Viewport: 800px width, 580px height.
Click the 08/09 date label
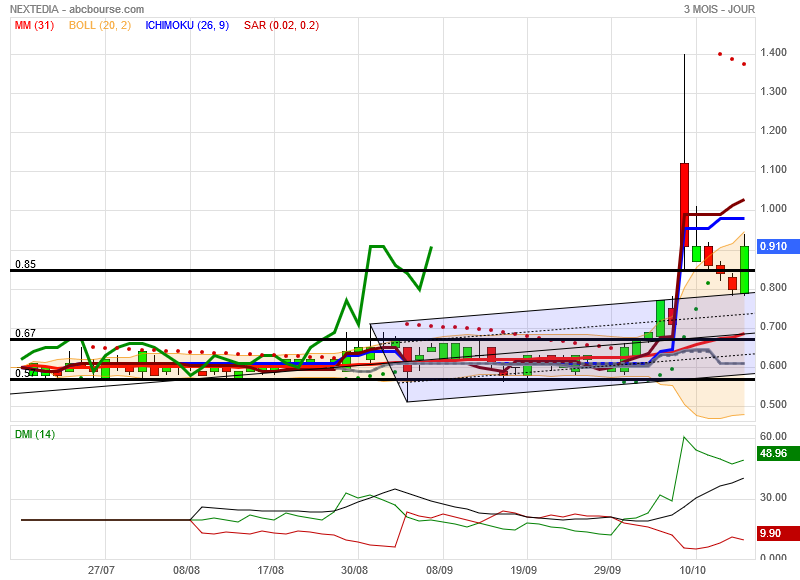[x=439, y=570]
